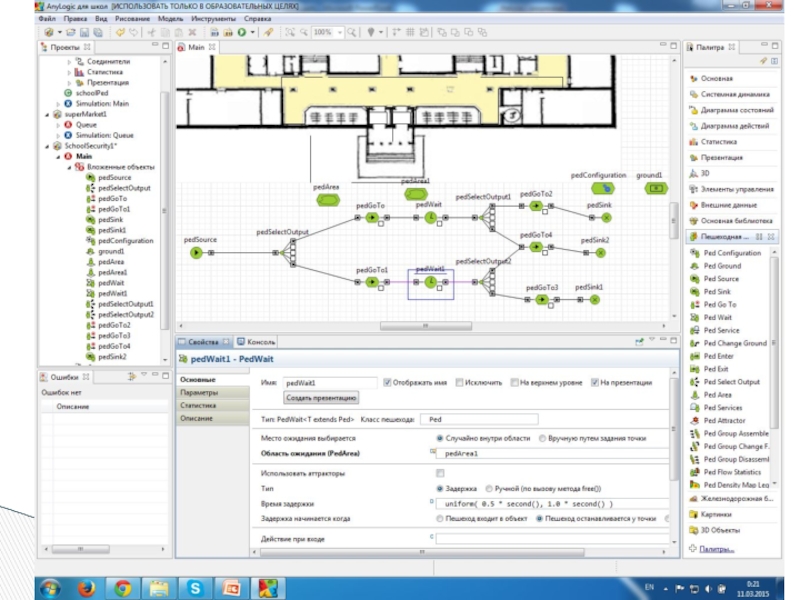Open Firefox from the Windows taskbar
The height and width of the screenshot is (600, 800).
tap(85, 587)
